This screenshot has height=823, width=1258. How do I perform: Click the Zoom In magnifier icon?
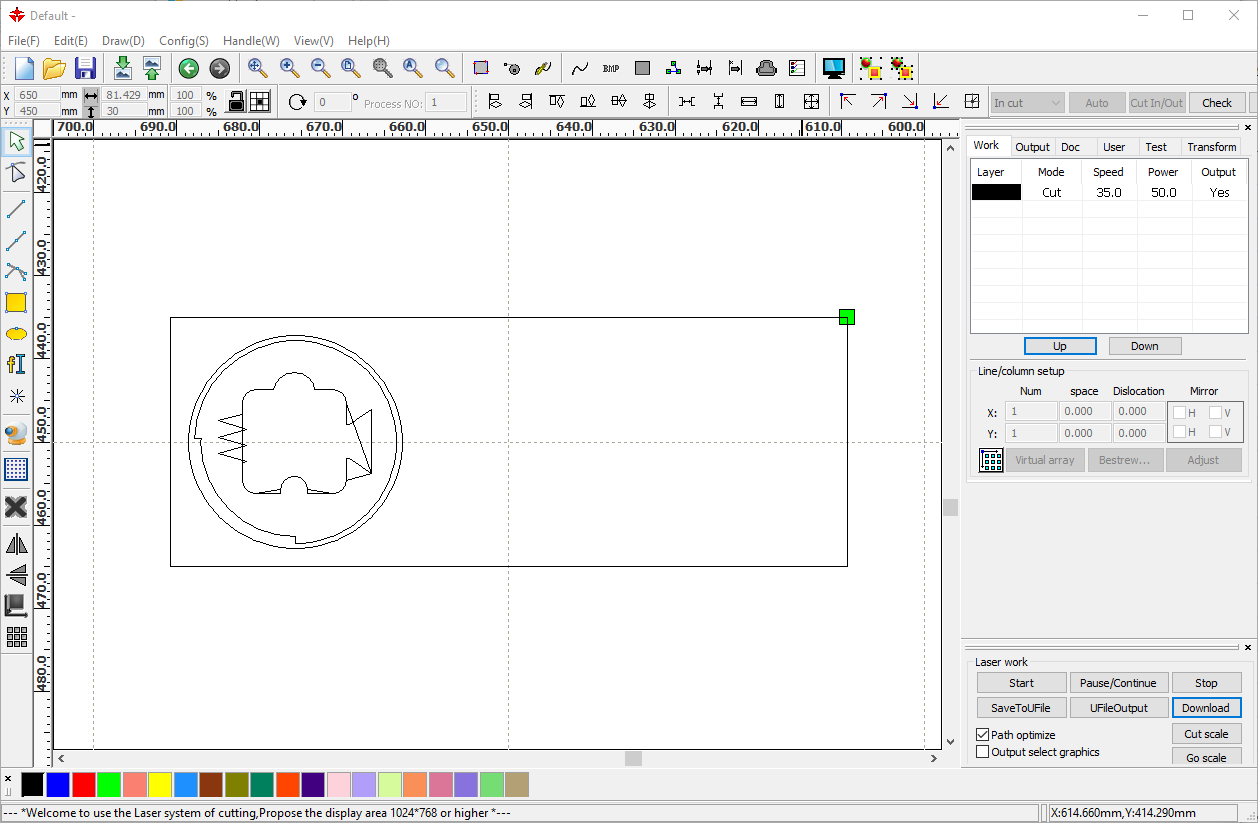289,68
